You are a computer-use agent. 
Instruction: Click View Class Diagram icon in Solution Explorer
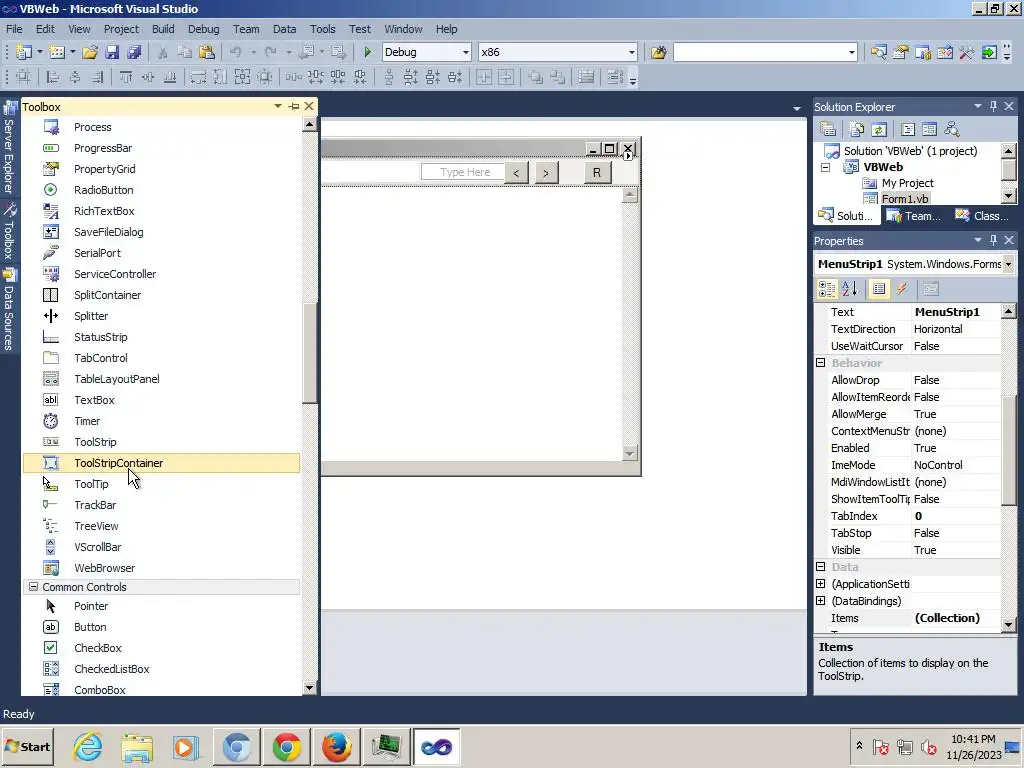(952, 129)
